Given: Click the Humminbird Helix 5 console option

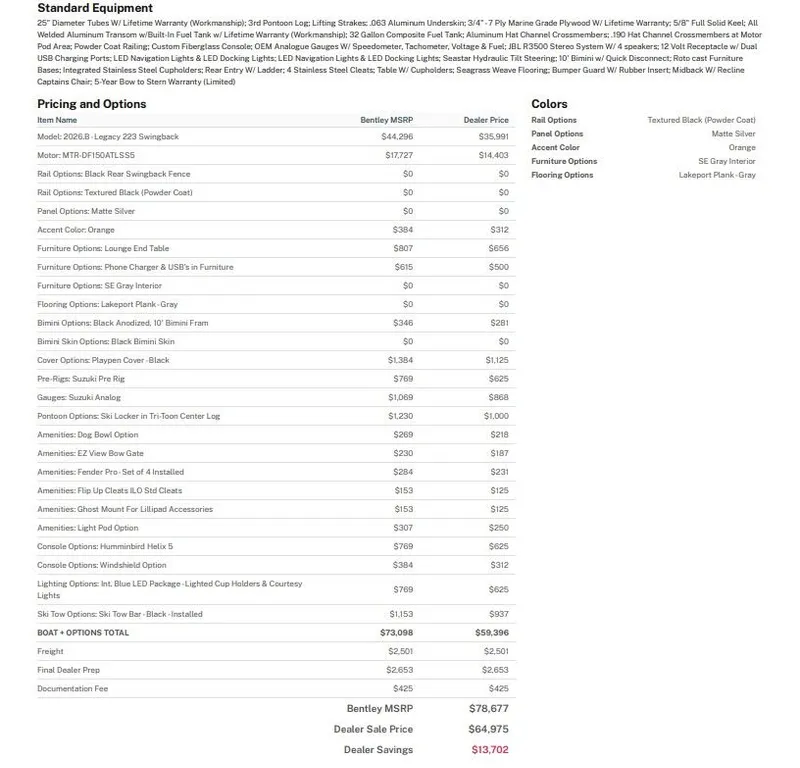Looking at the screenshot, I should 105,547.
